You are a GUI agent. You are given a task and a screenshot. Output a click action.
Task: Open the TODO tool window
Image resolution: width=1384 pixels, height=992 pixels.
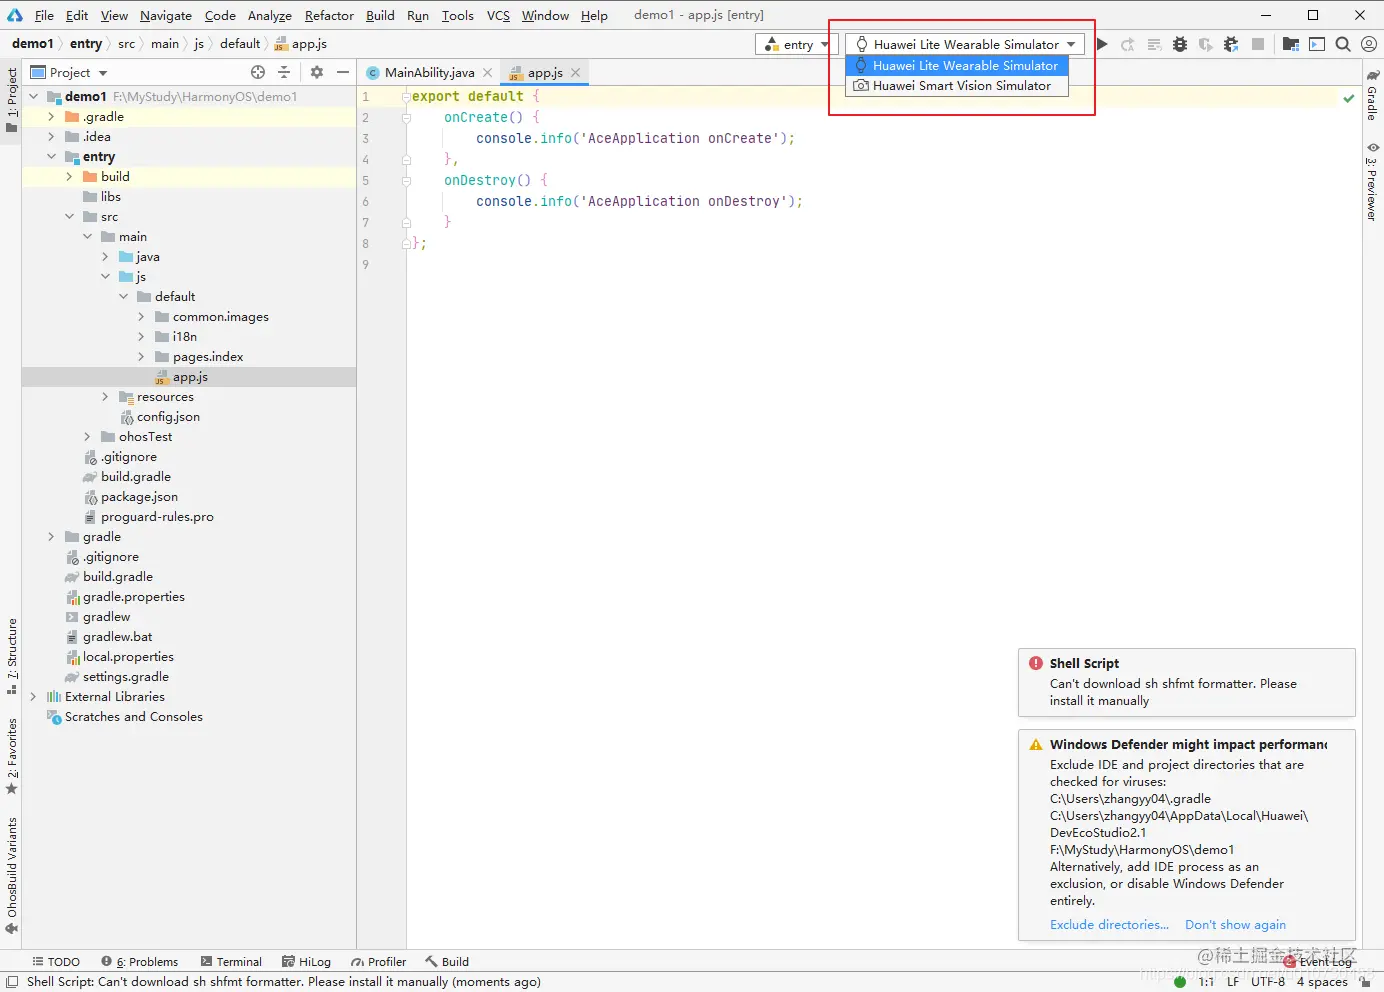[56, 962]
